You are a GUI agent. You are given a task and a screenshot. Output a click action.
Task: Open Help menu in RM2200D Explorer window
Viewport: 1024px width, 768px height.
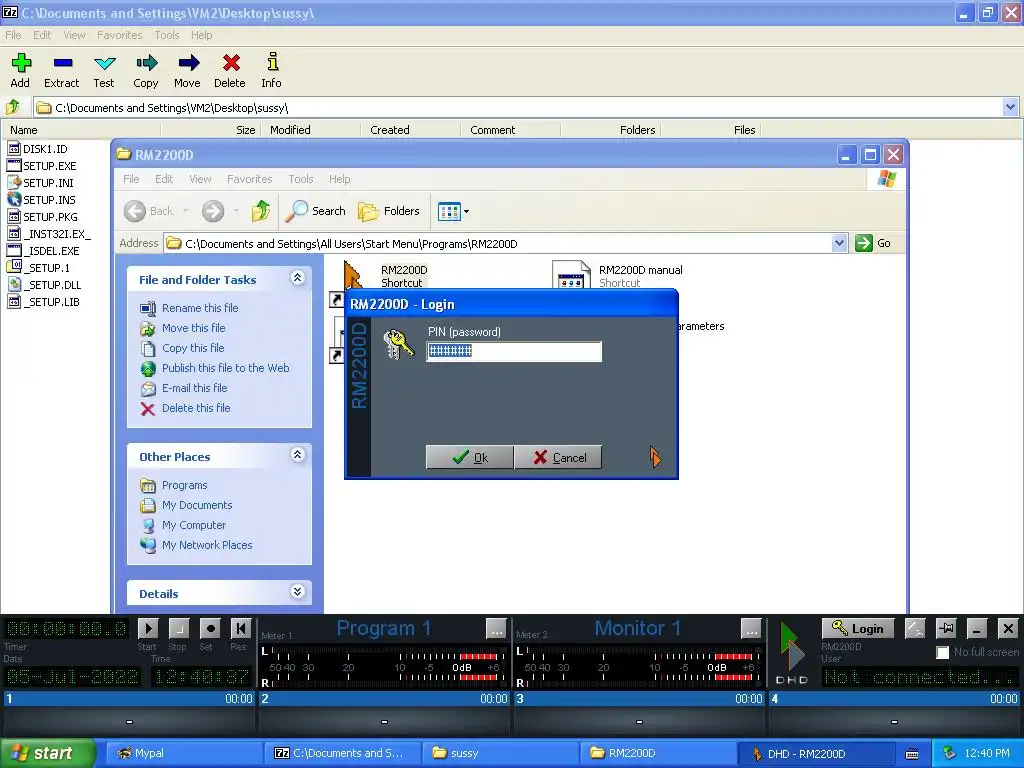339,179
